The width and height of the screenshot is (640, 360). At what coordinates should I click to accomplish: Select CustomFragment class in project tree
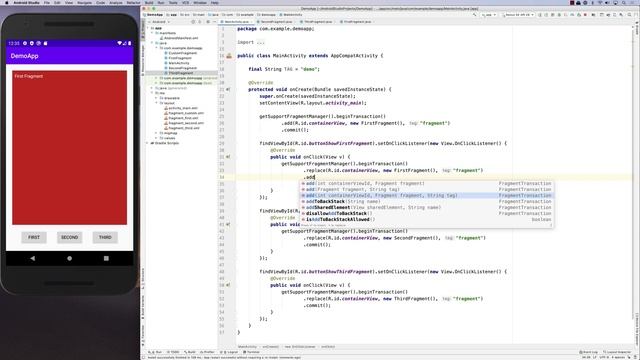(182, 53)
